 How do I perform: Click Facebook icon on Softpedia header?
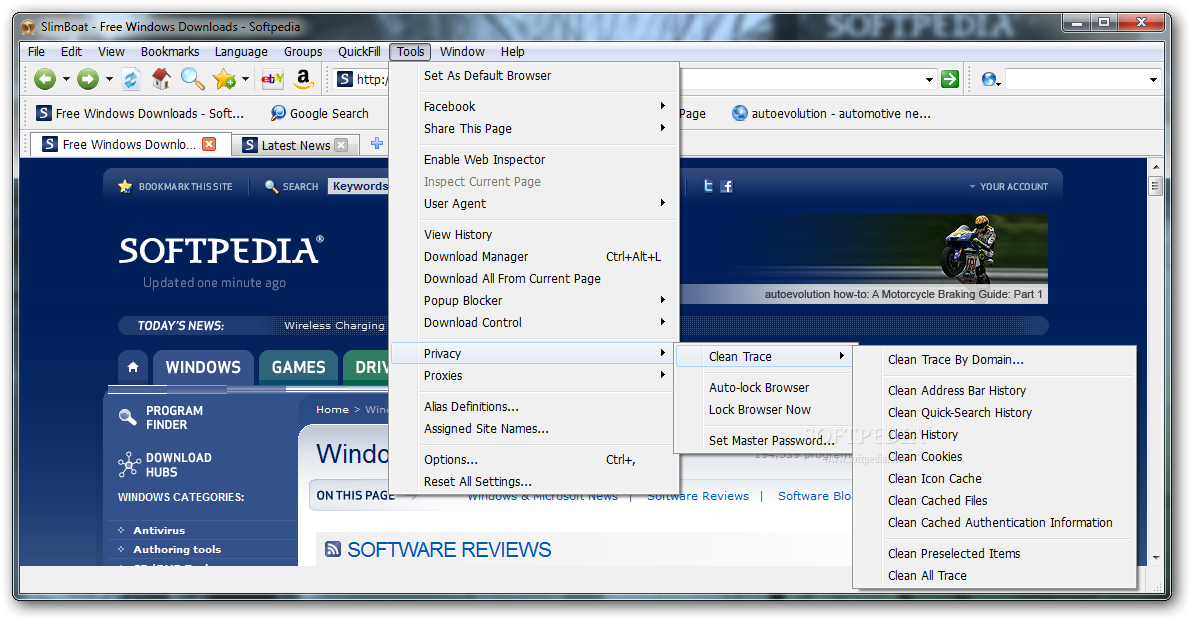[x=727, y=186]
